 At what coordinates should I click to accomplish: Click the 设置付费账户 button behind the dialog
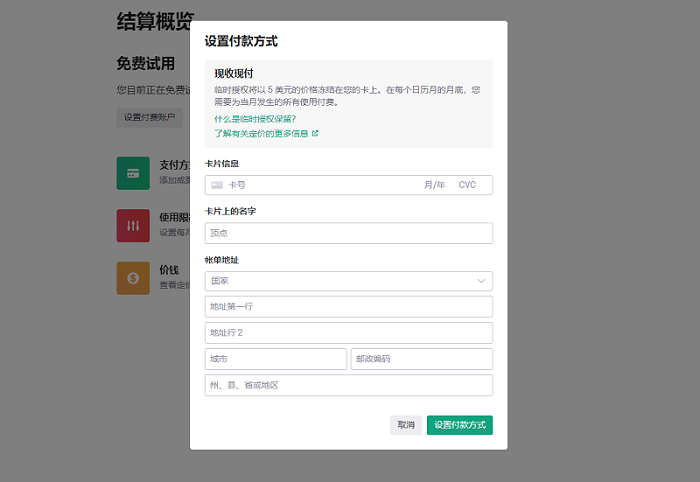pyautogui.click(x=150, y=117)
